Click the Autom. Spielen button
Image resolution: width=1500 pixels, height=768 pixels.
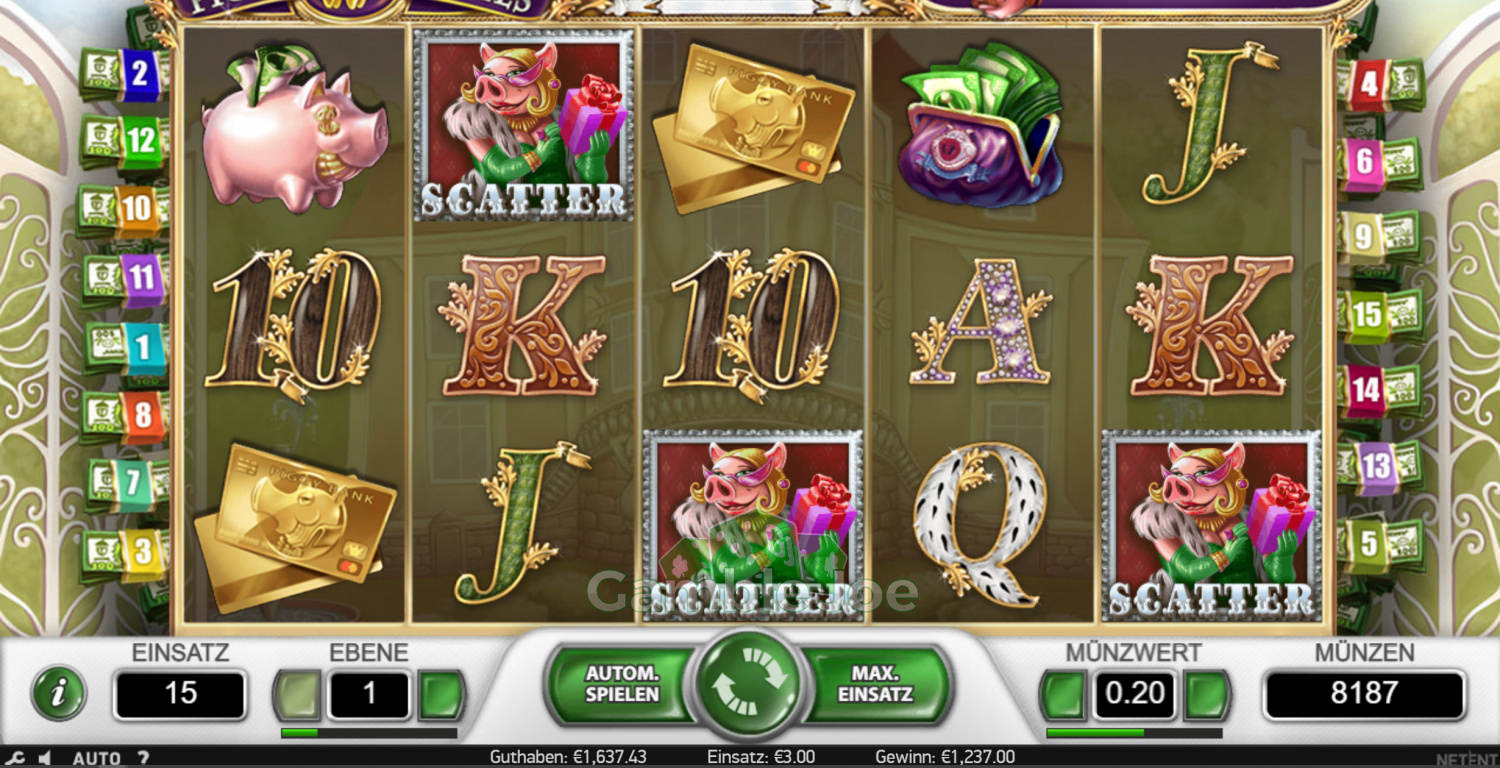coord(622,684)
